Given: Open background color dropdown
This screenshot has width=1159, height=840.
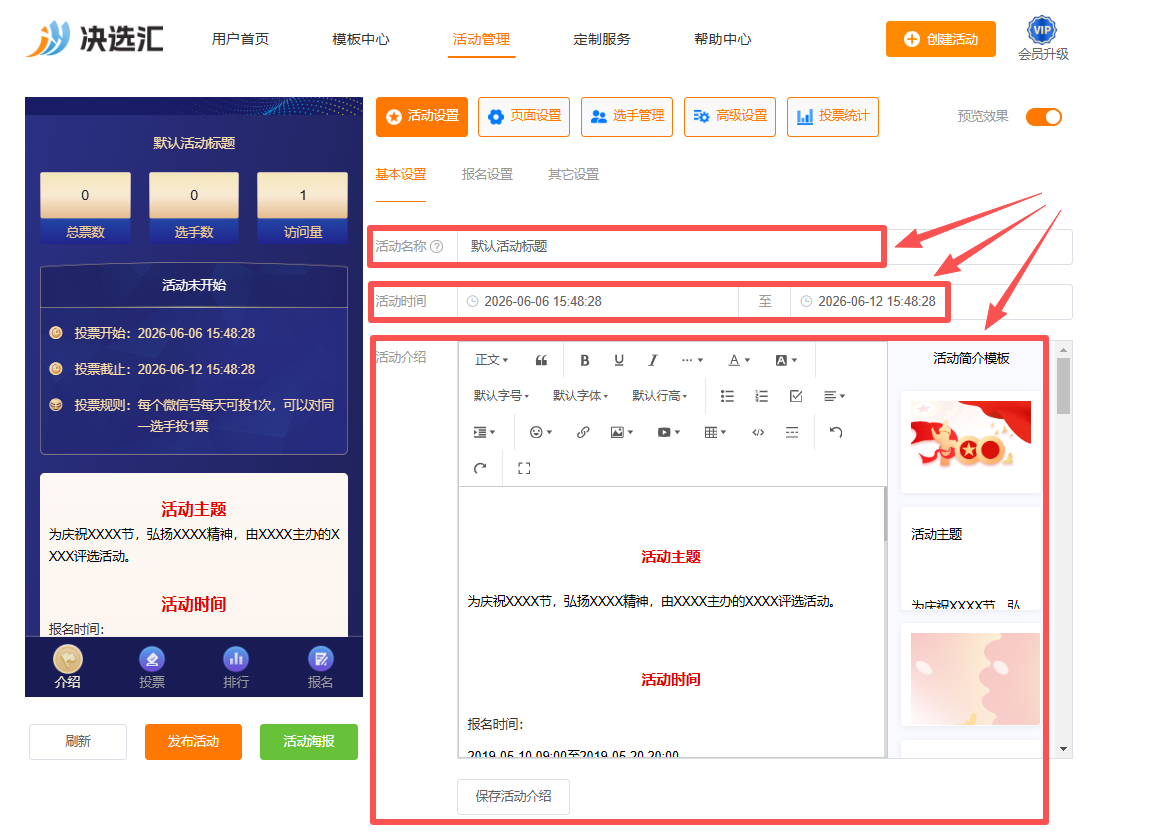Looking at the screenshot, I should [x=786, y=360].
